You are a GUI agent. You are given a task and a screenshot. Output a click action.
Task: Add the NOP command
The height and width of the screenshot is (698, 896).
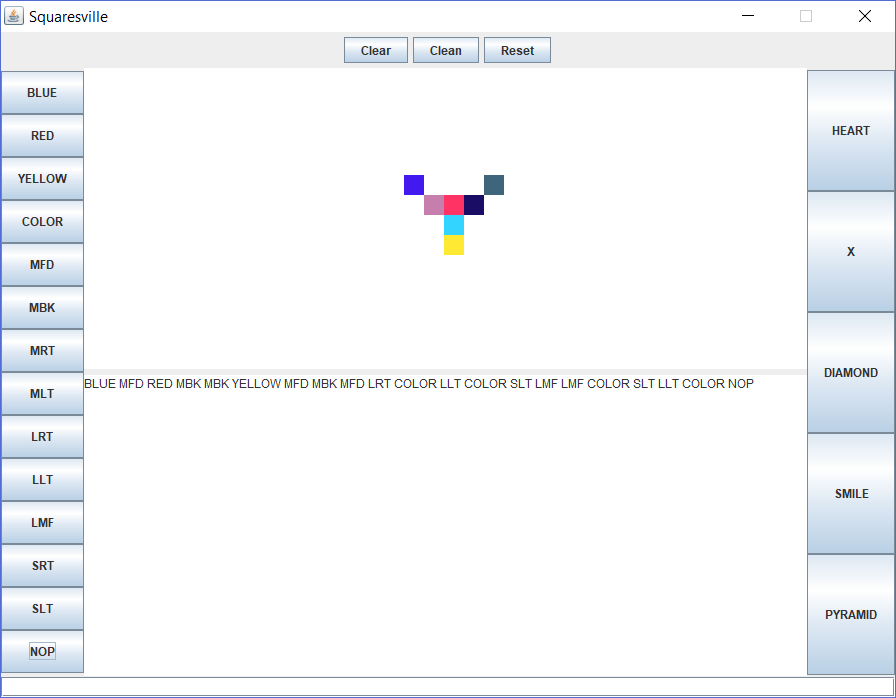pyautogui.click(x=42, y=652)
